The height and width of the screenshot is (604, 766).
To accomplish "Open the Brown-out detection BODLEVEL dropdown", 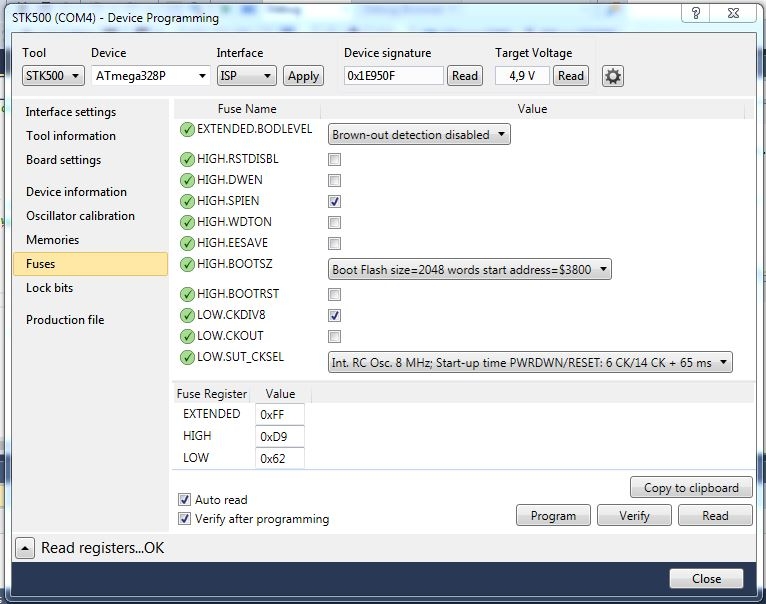I will (419, 134).
